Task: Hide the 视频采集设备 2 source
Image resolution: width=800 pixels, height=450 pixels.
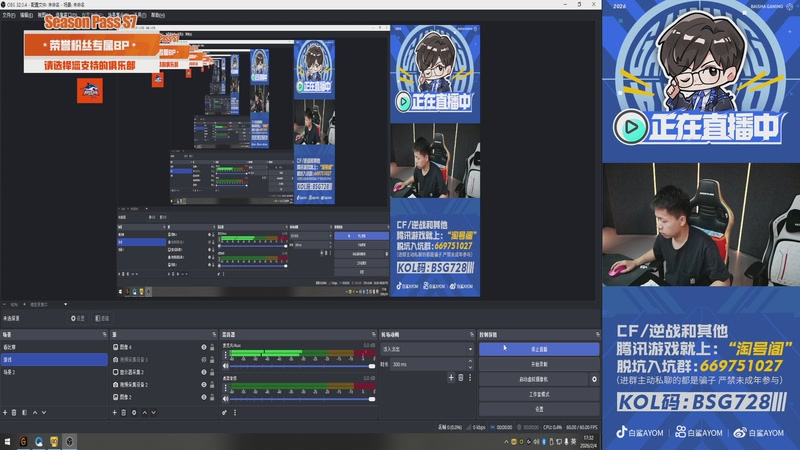Action: (204, 385)
